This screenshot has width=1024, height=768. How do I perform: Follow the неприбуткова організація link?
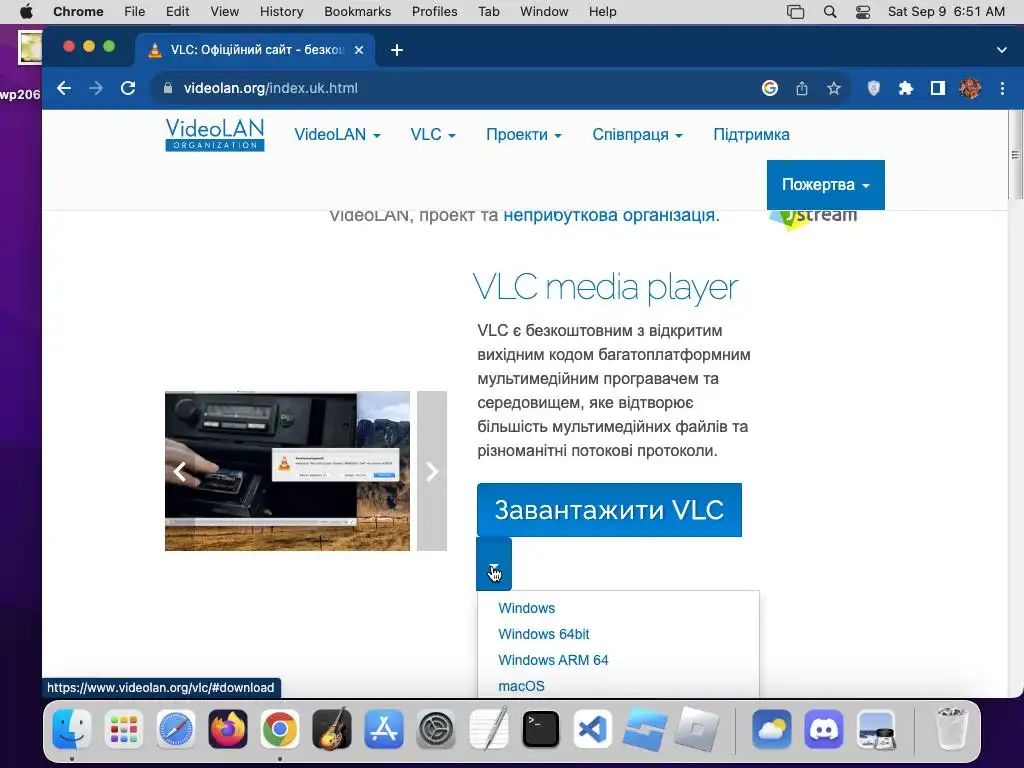click(x=609, y=215)
